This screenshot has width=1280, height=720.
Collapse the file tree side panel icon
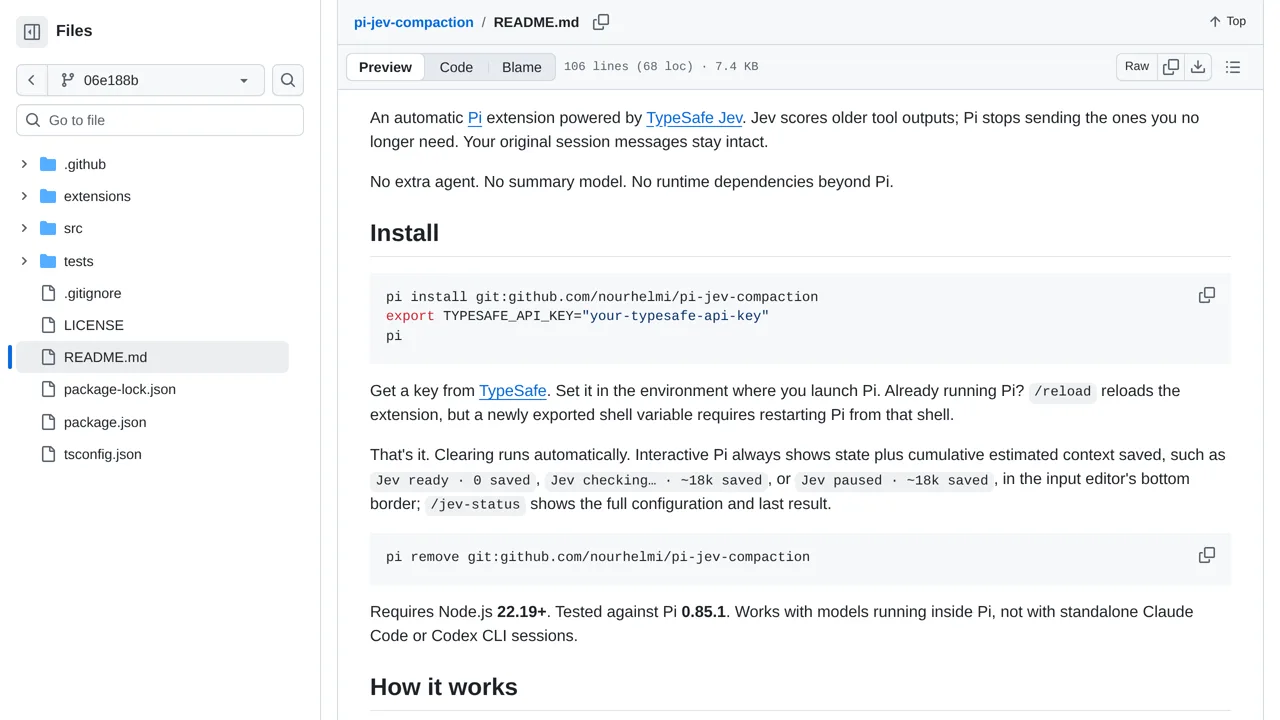click(32, 32)
